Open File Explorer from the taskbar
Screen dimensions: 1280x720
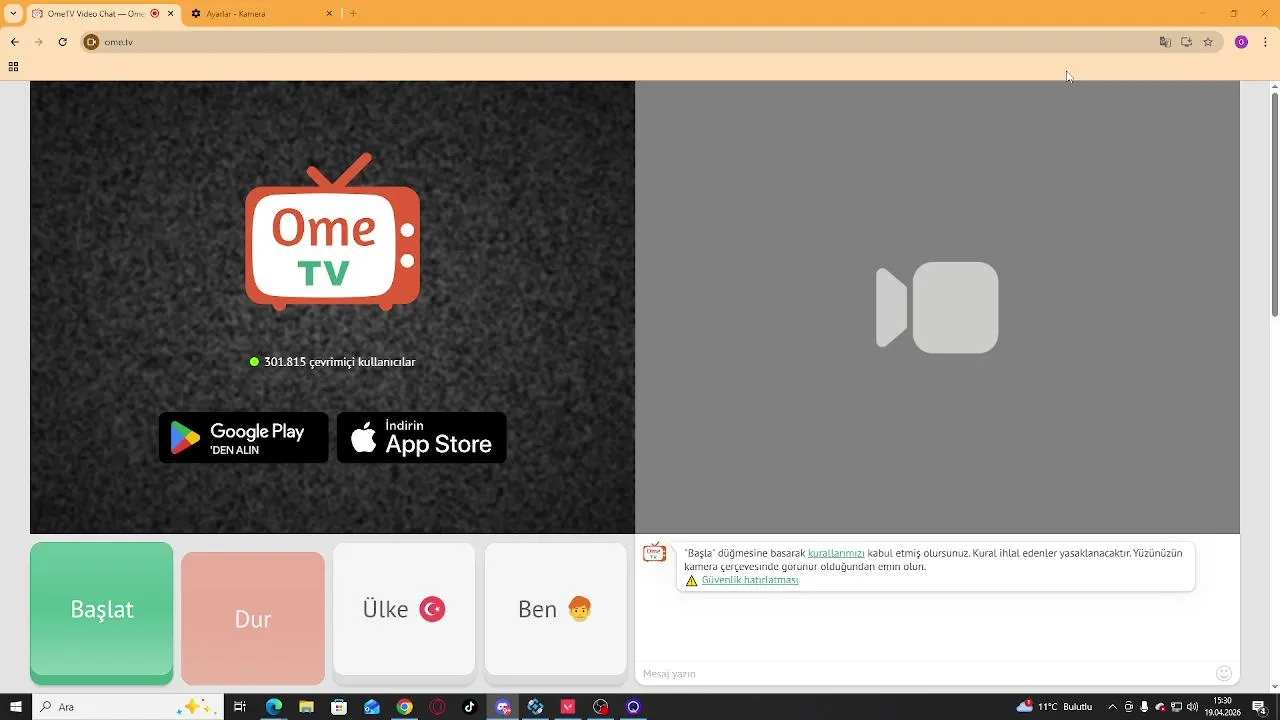(x=306, y=707)
